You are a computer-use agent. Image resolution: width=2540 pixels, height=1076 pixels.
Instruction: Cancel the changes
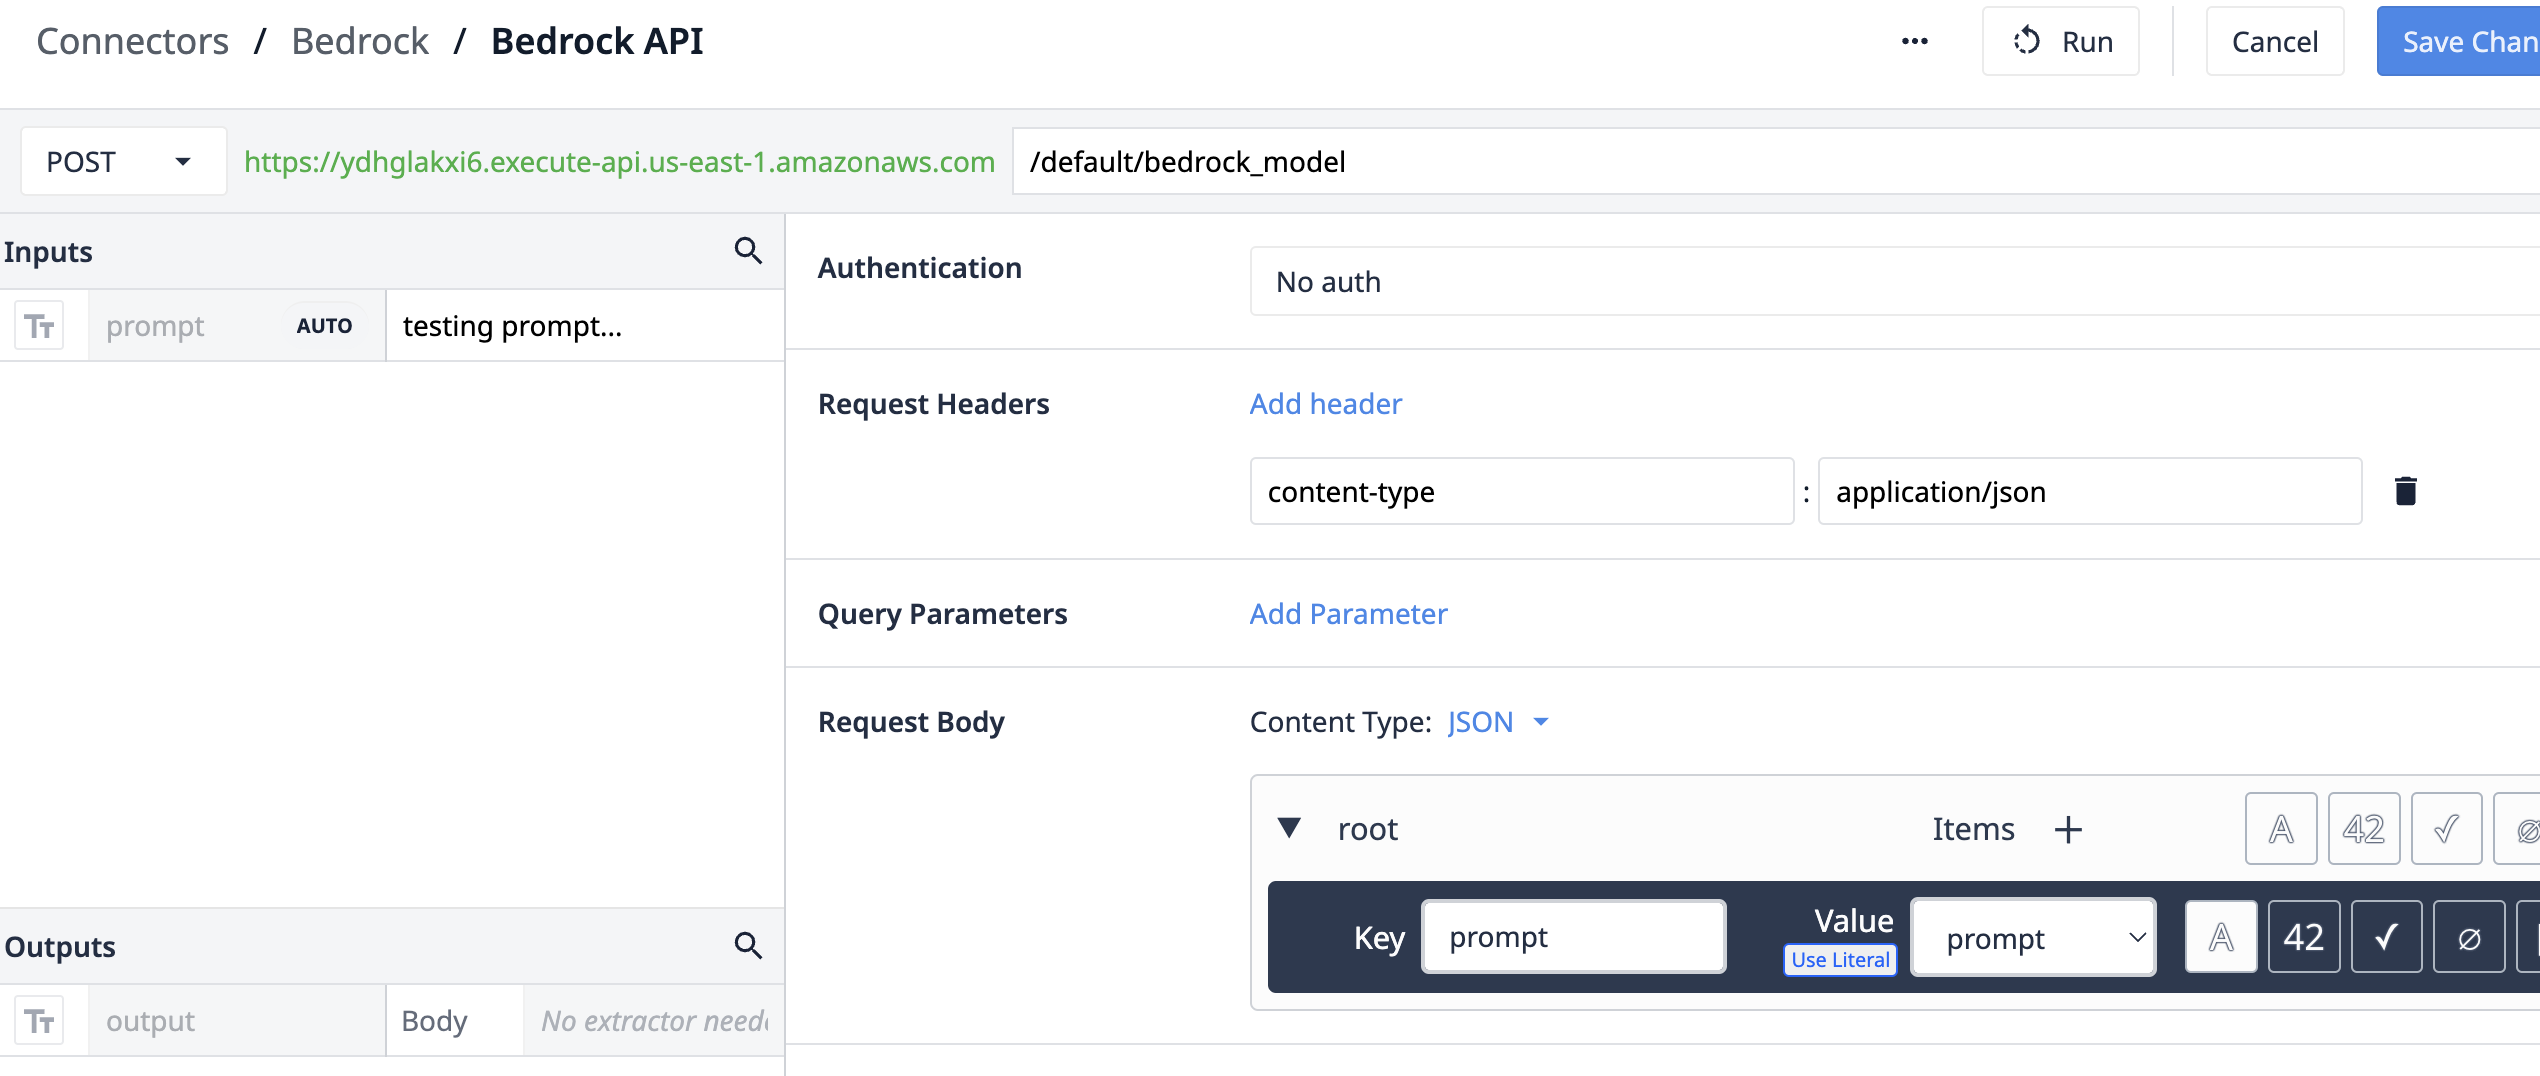click(2275, 41)
